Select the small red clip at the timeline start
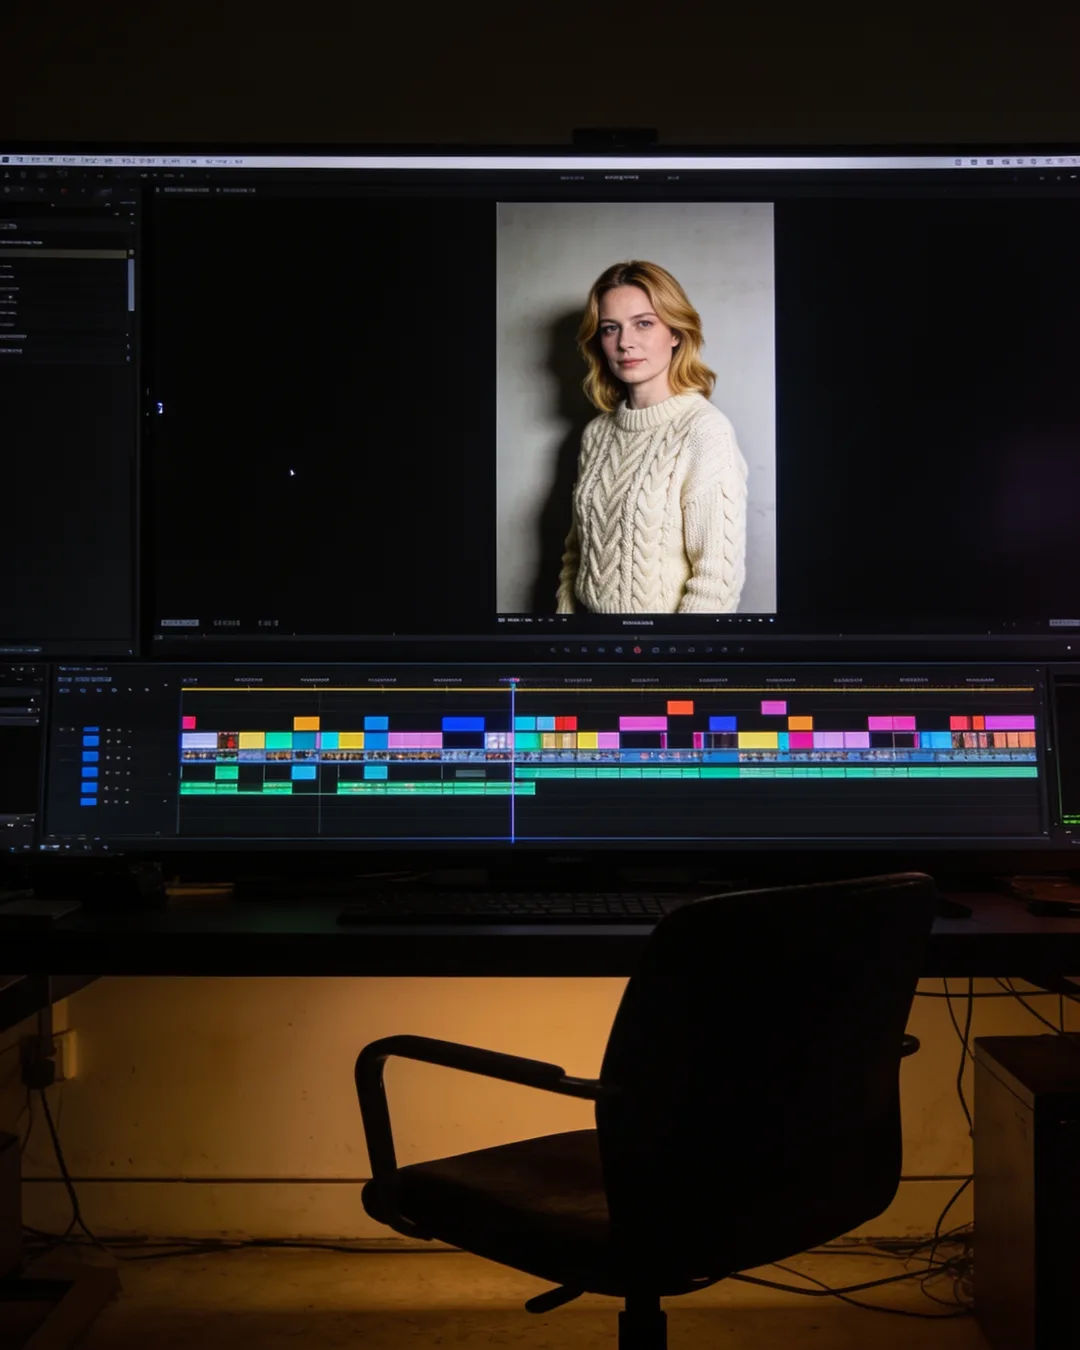 tap(189, 723)
